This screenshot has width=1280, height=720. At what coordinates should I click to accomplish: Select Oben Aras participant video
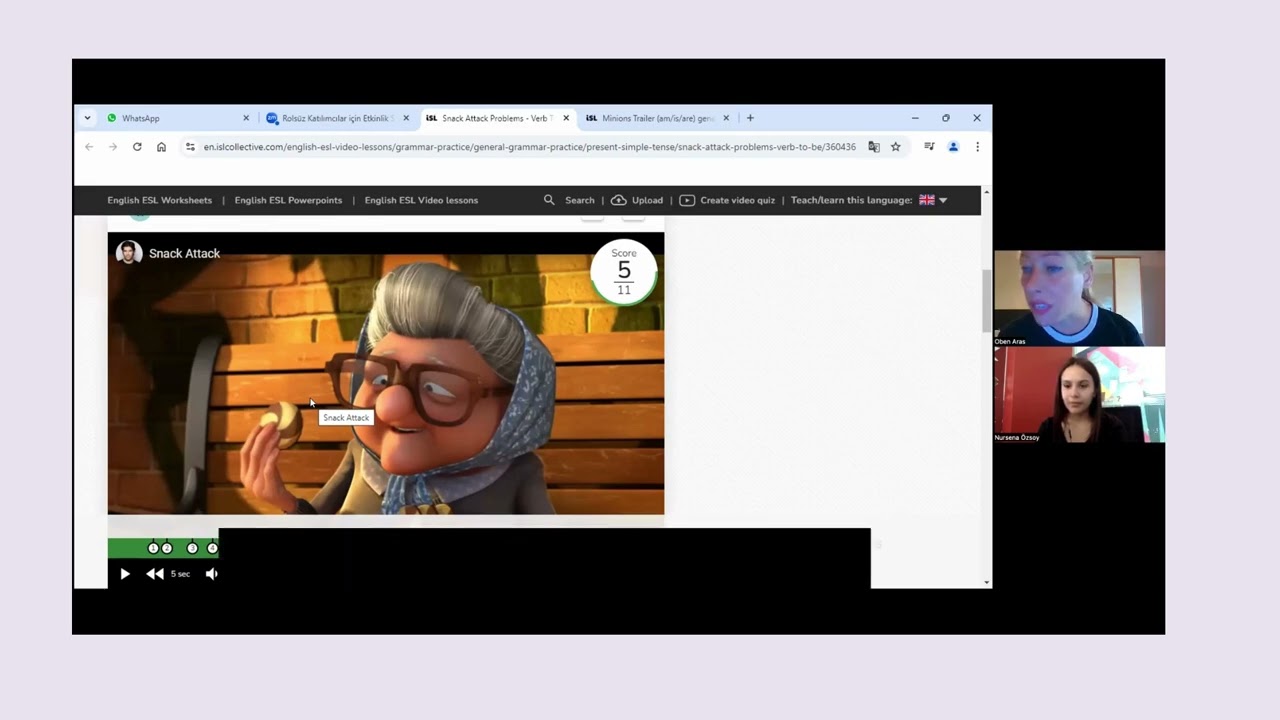(x=1079, y=298)
